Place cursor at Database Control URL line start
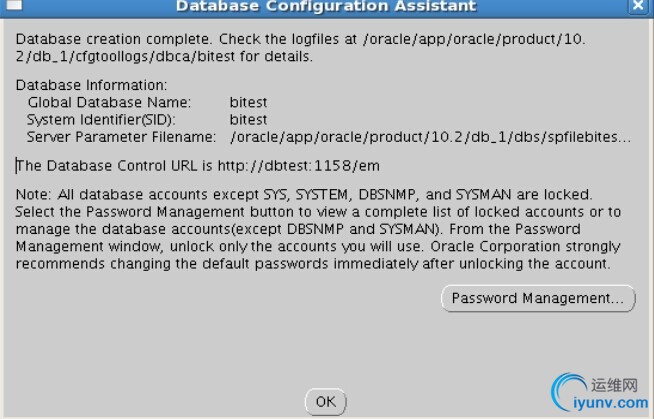The height and width of the screenshot is (419, 654). 17,166
